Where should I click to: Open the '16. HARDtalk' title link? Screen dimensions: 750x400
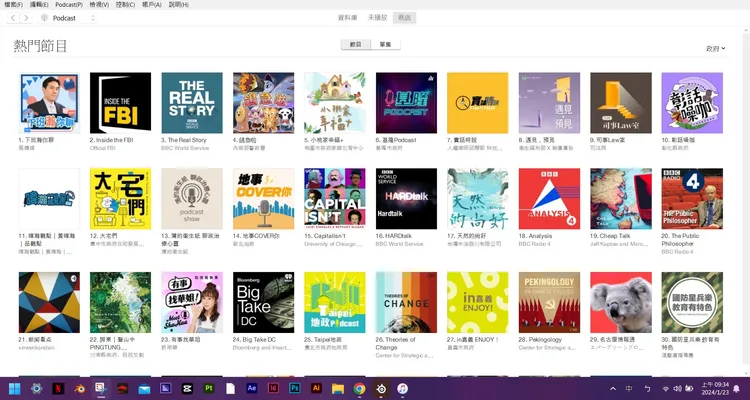(394, 236)
